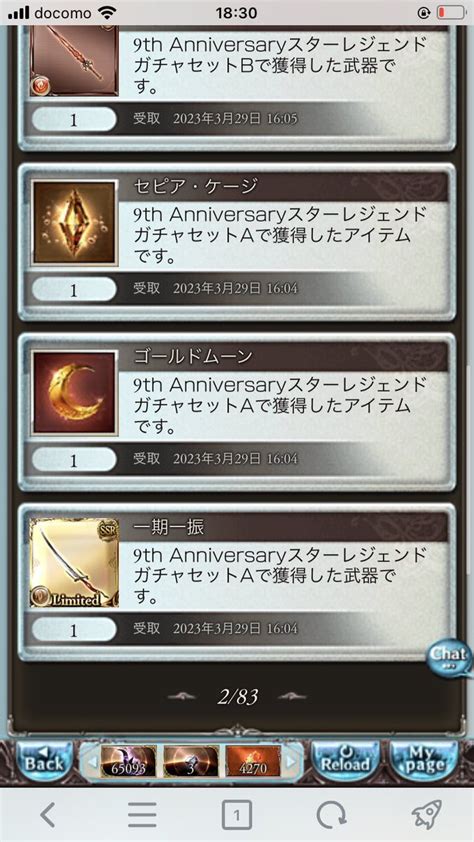Tap the browser refresh icon

pyautogui.click(x=331, y=816)
